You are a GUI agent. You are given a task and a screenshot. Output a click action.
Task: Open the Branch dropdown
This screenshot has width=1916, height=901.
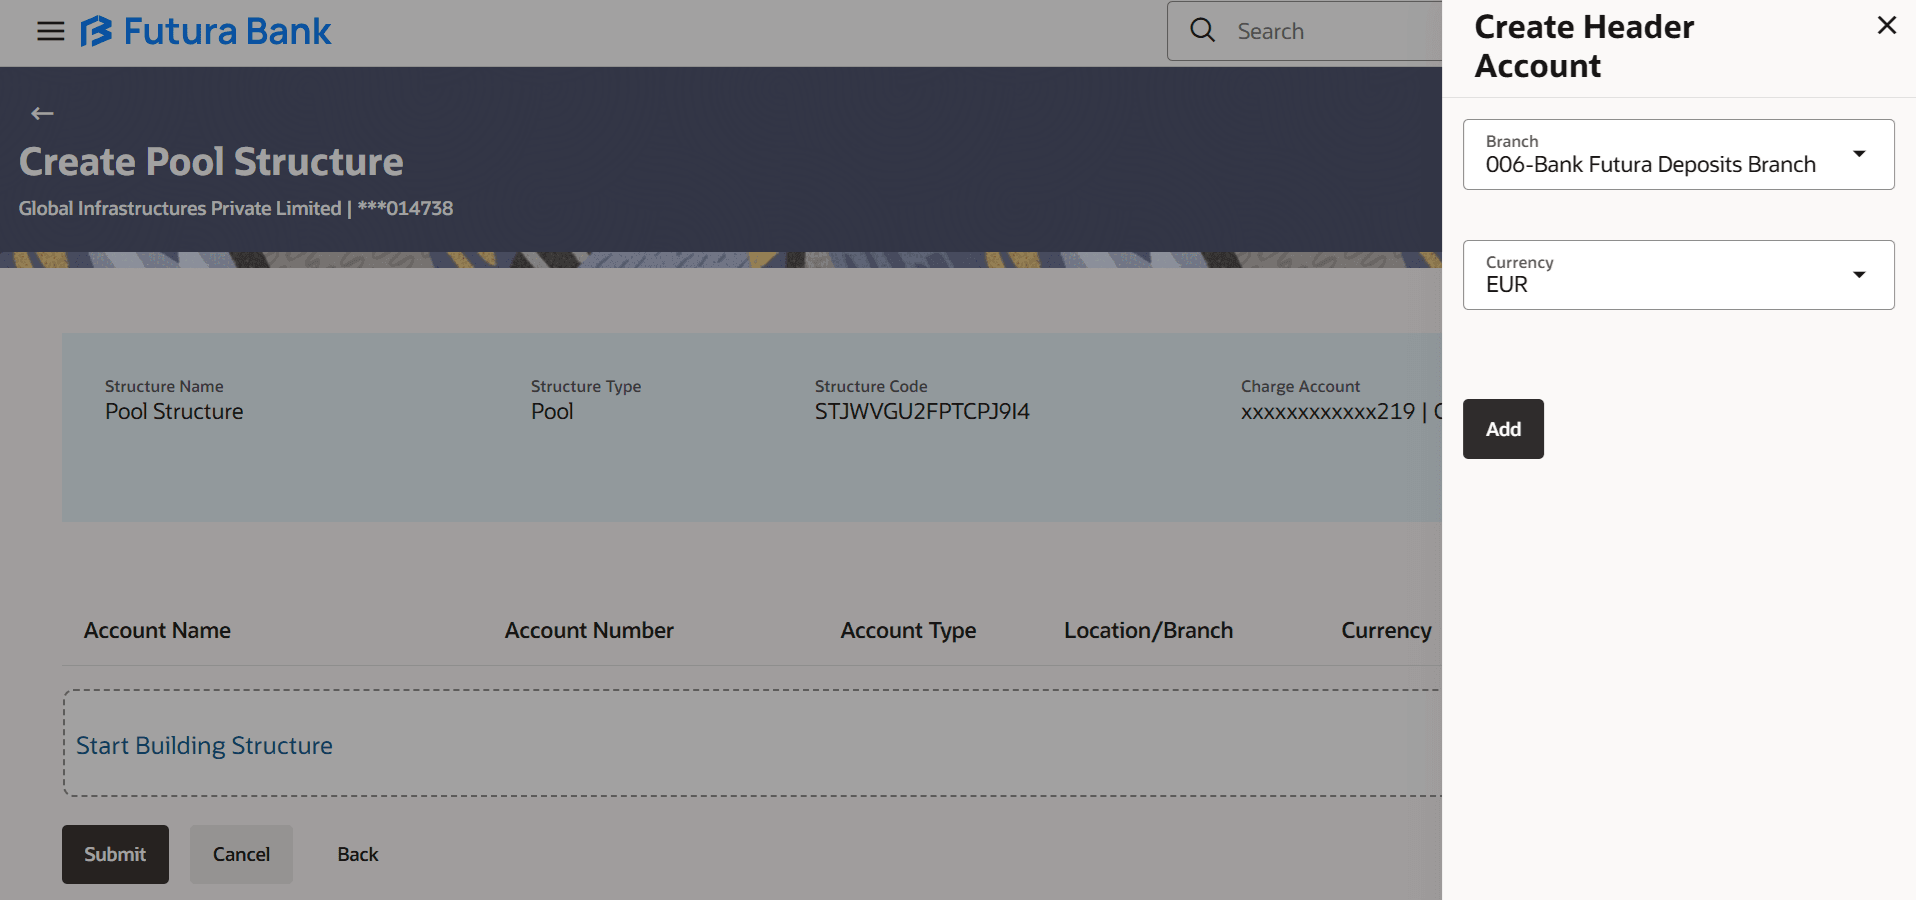pos(1678,154)
